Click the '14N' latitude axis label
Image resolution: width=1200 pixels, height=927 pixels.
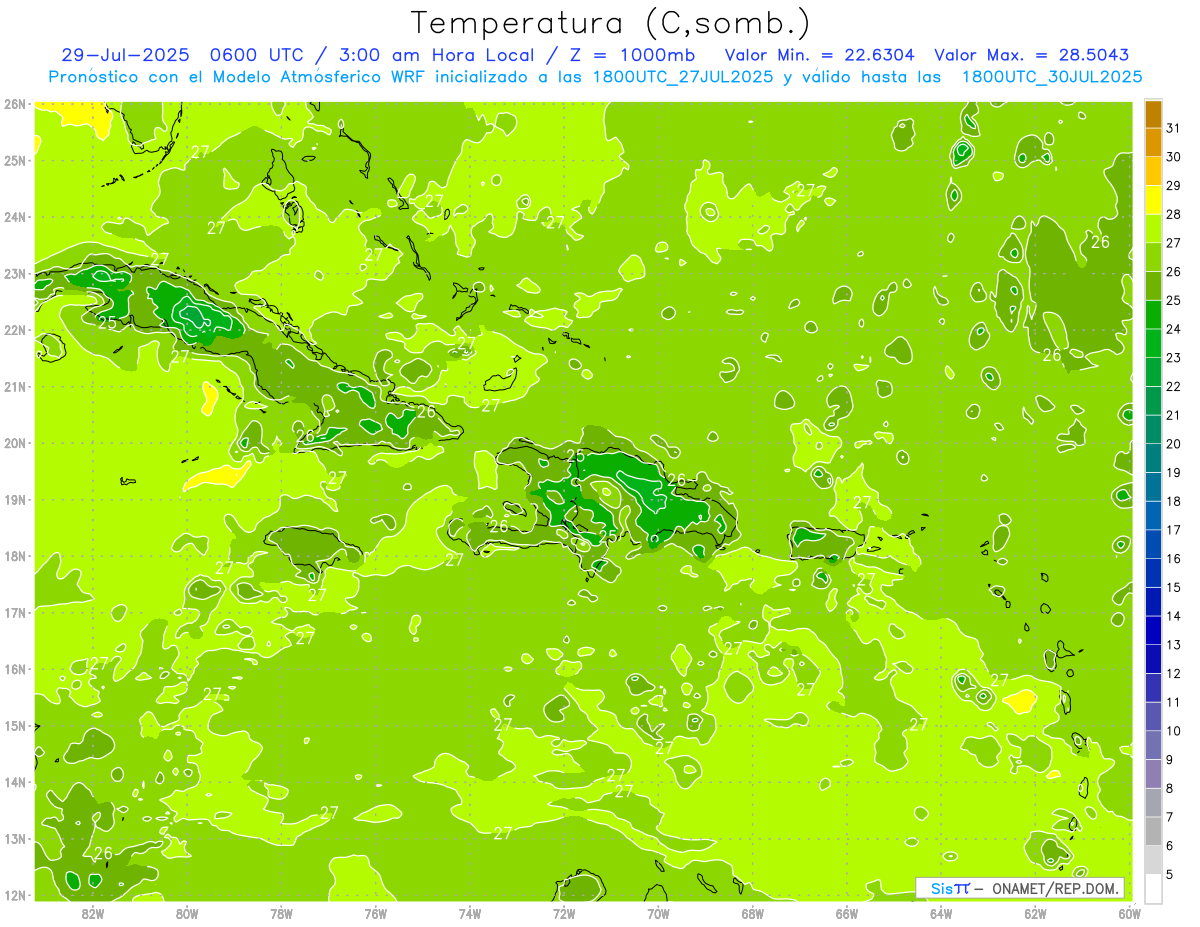click(15, 782)
